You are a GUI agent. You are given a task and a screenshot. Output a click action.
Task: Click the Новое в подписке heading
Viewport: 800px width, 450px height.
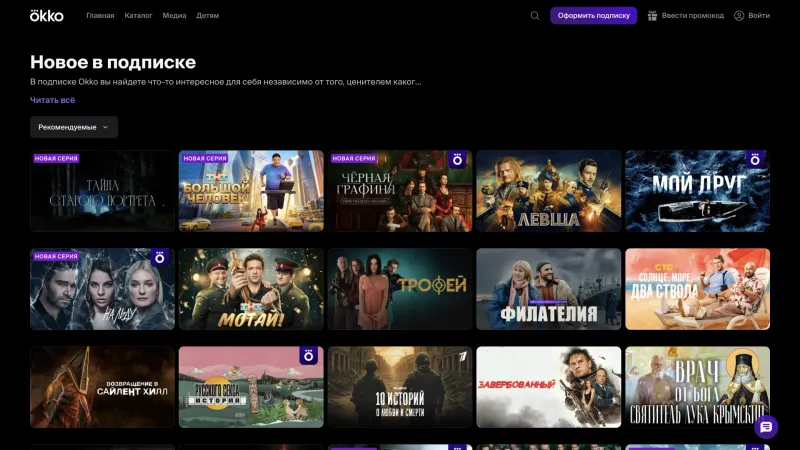click(x=113, y=62)
